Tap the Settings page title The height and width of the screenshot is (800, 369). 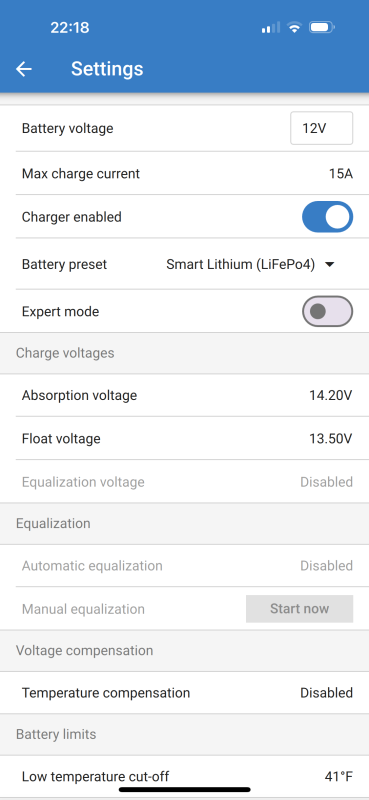click(x=107, y=69)
